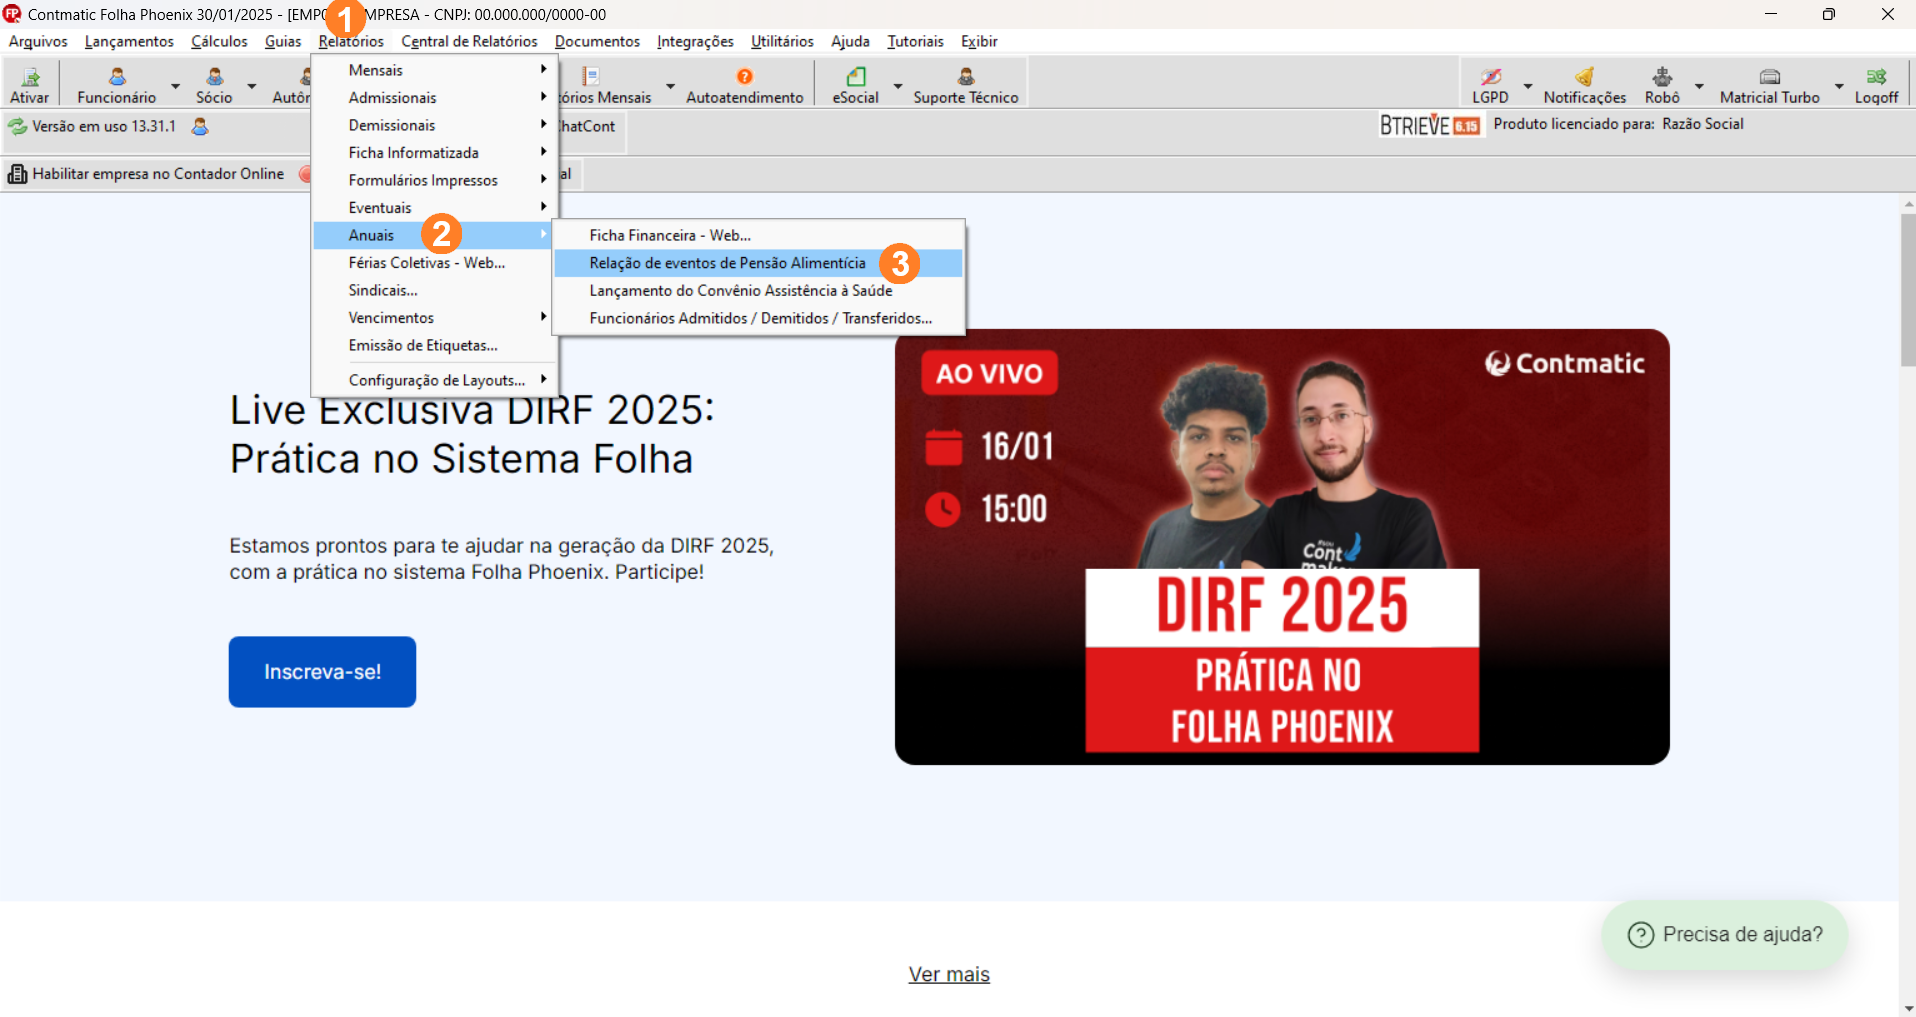Open the Lançamentos menu
The height and width of the screenshot is (1017, 1916).
[129, 41]
